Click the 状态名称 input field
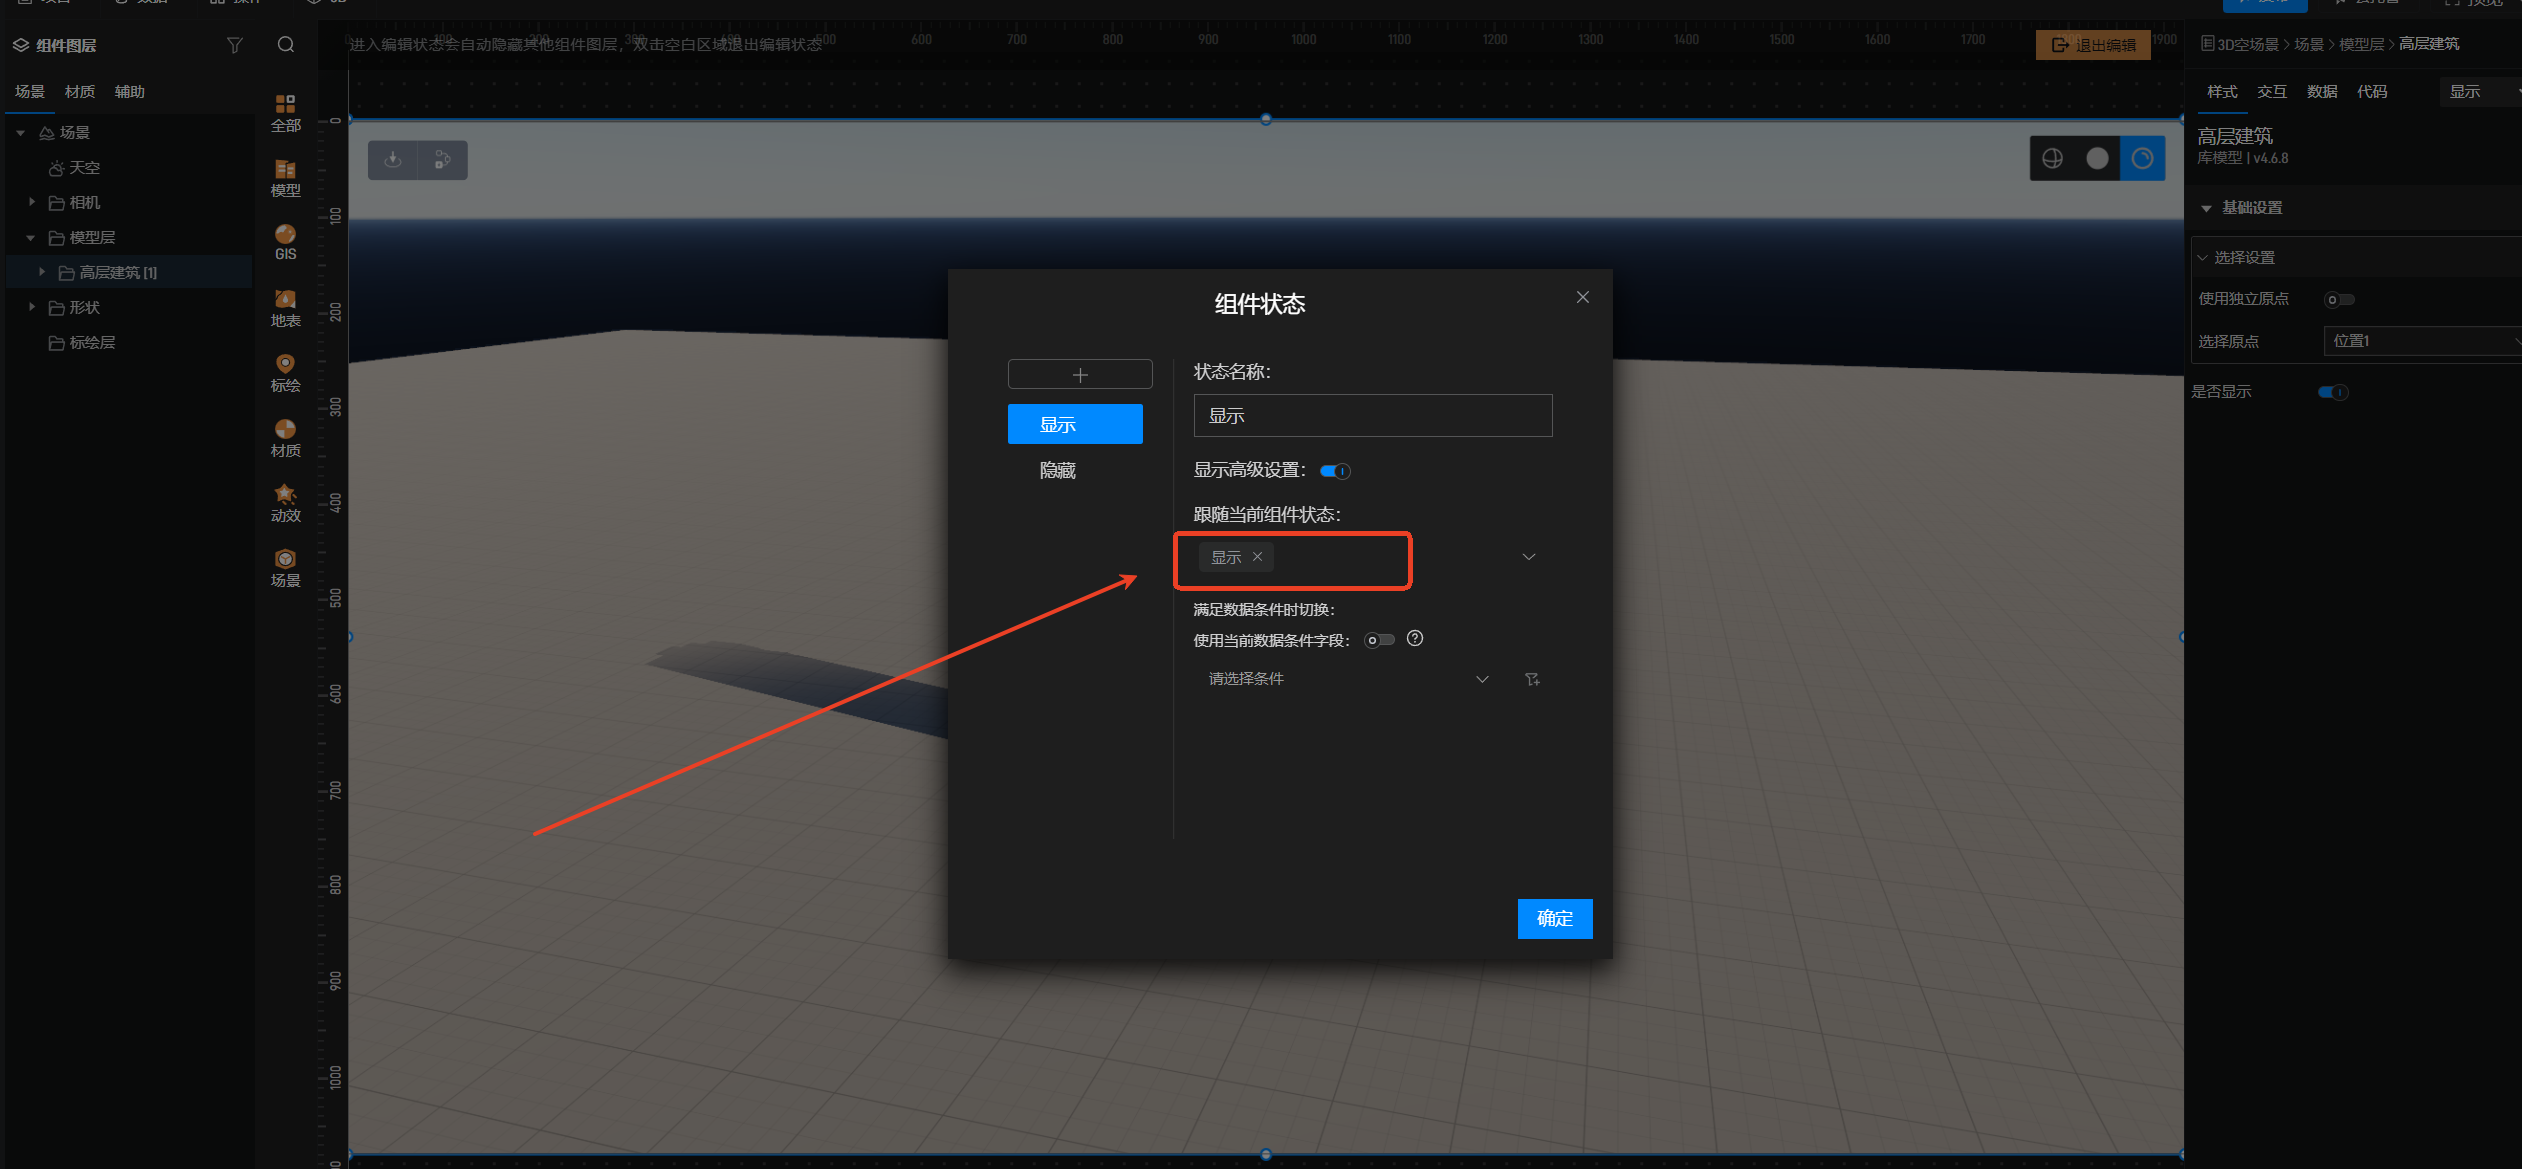 tap(1372, 415)
